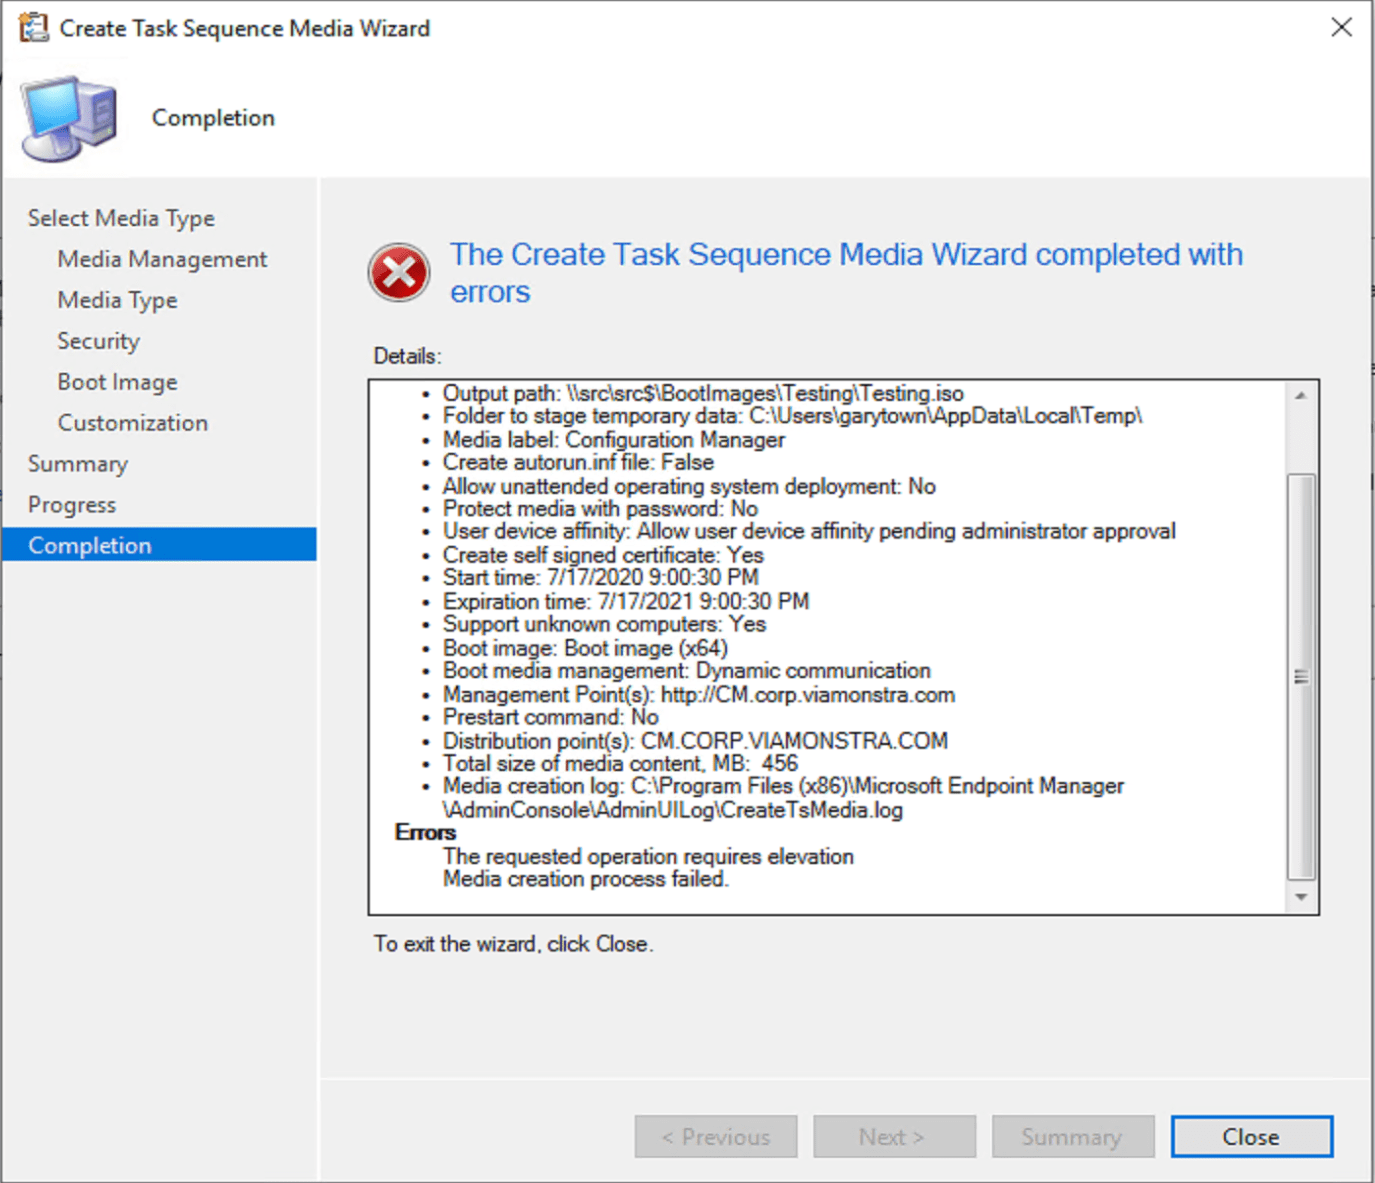
Task: Click the Summary button
Action: pos(1072,1136)
